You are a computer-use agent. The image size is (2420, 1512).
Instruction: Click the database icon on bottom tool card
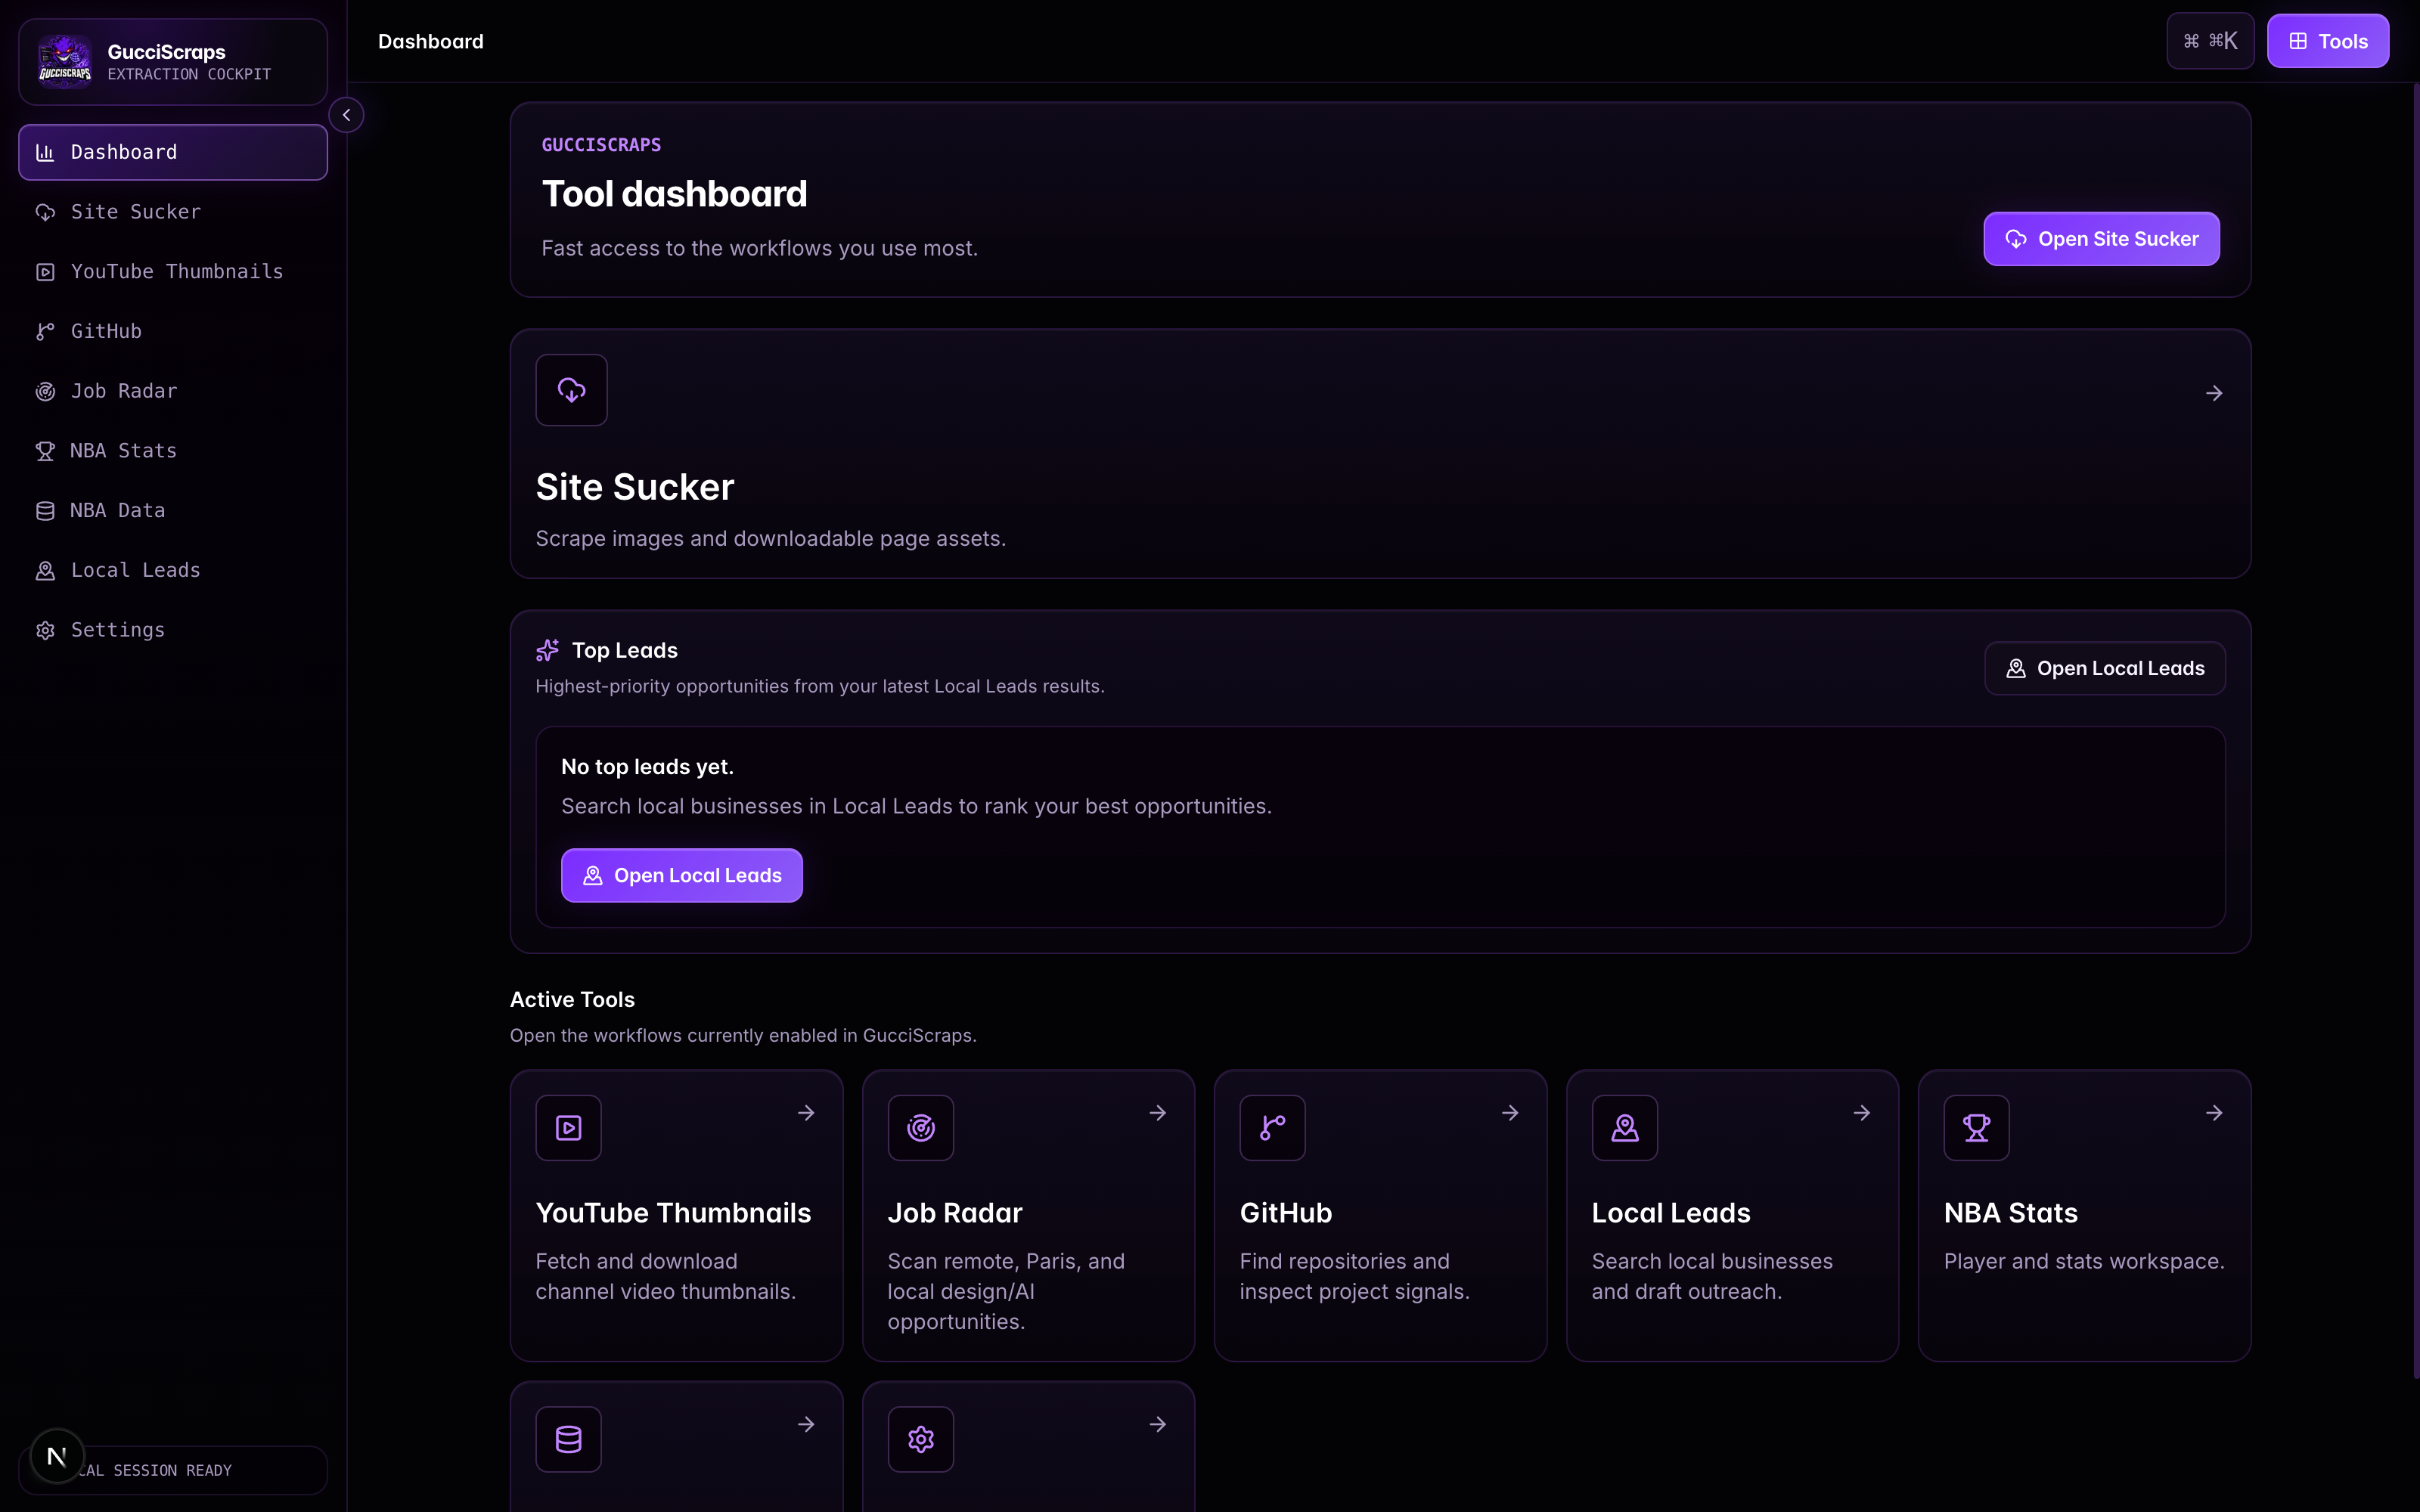[x=568, y=1439]
